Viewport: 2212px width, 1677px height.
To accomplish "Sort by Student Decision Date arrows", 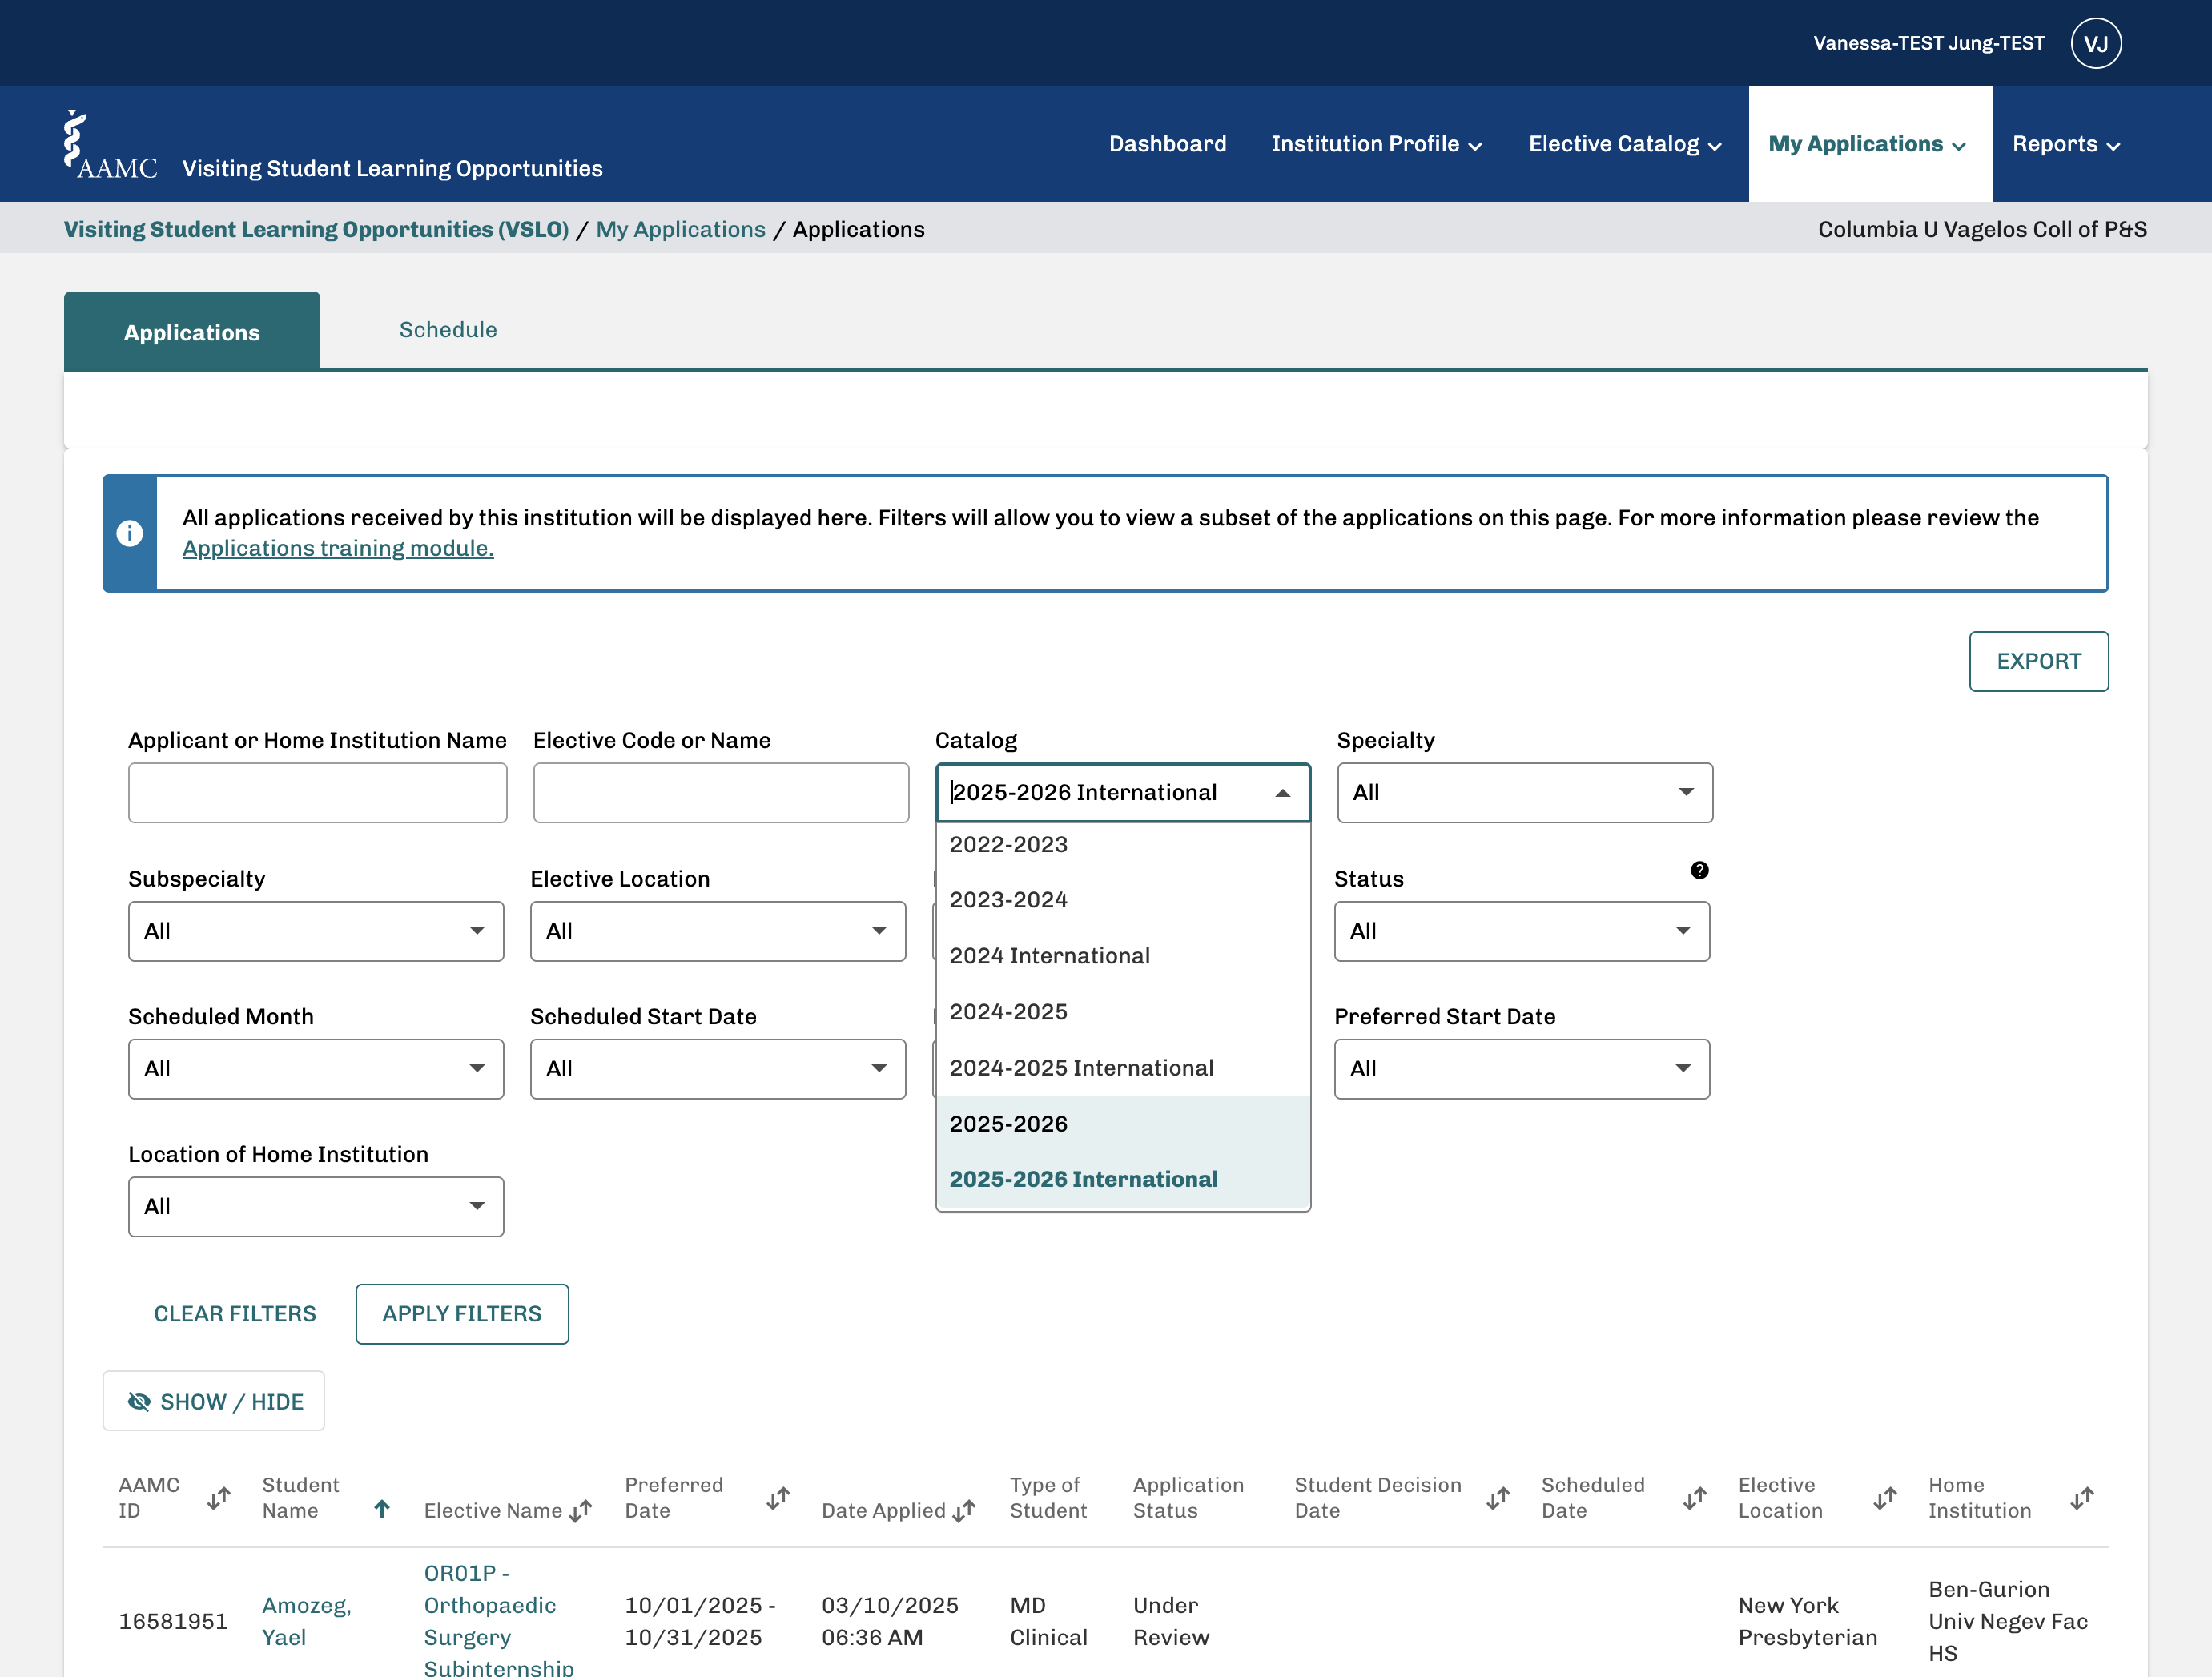I will 1498,1498.
